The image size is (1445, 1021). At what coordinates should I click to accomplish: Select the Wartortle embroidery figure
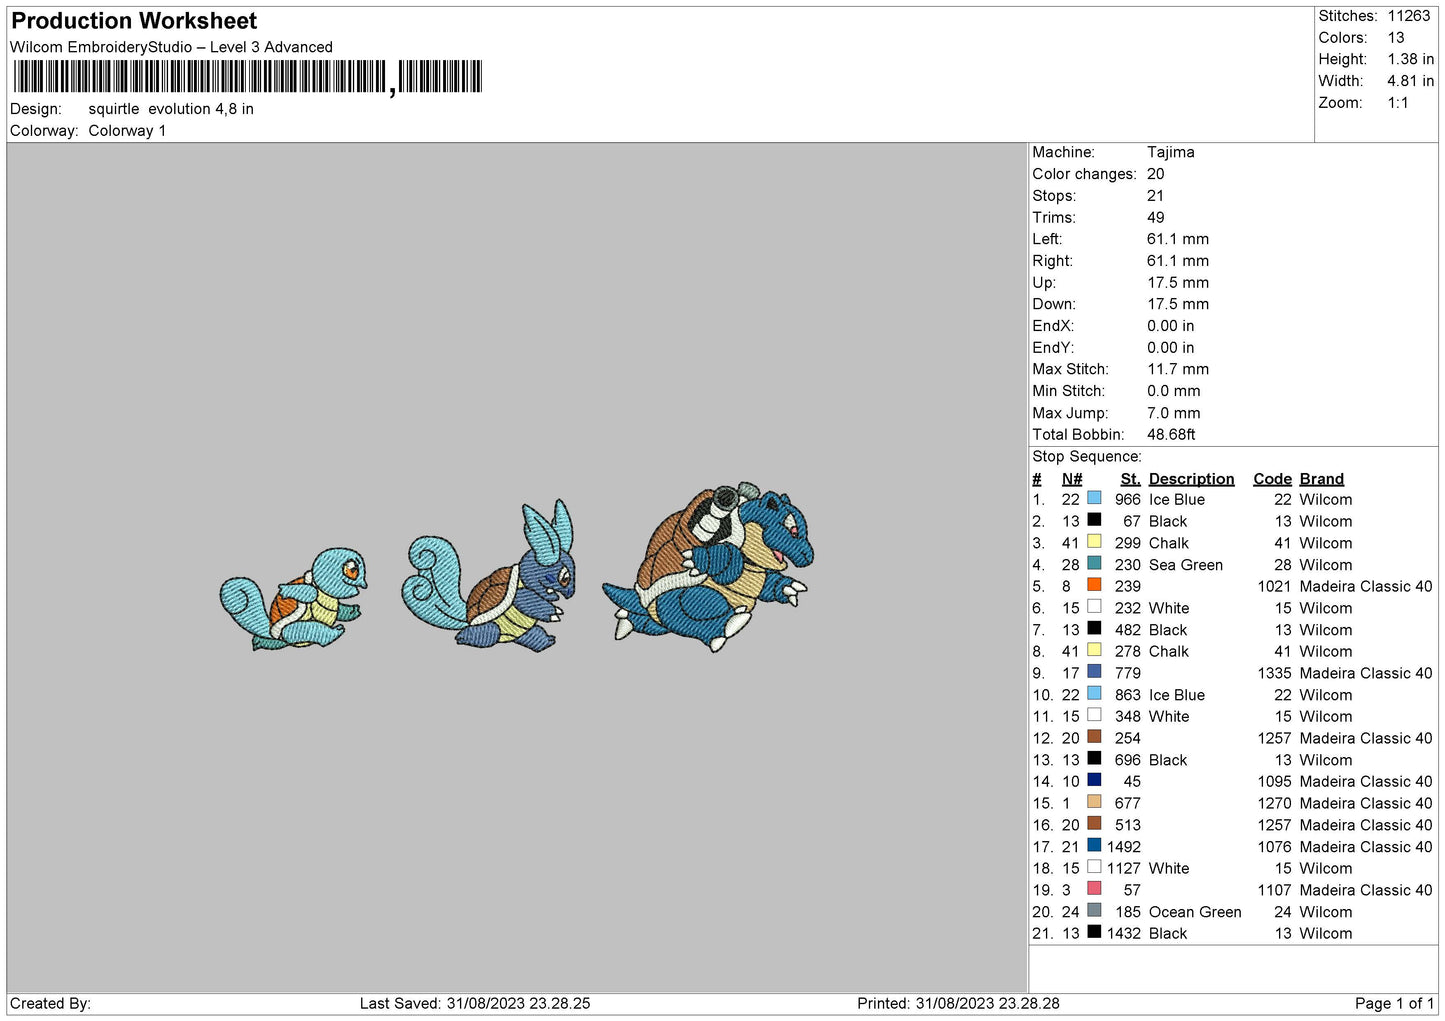(x=490, y=580)
